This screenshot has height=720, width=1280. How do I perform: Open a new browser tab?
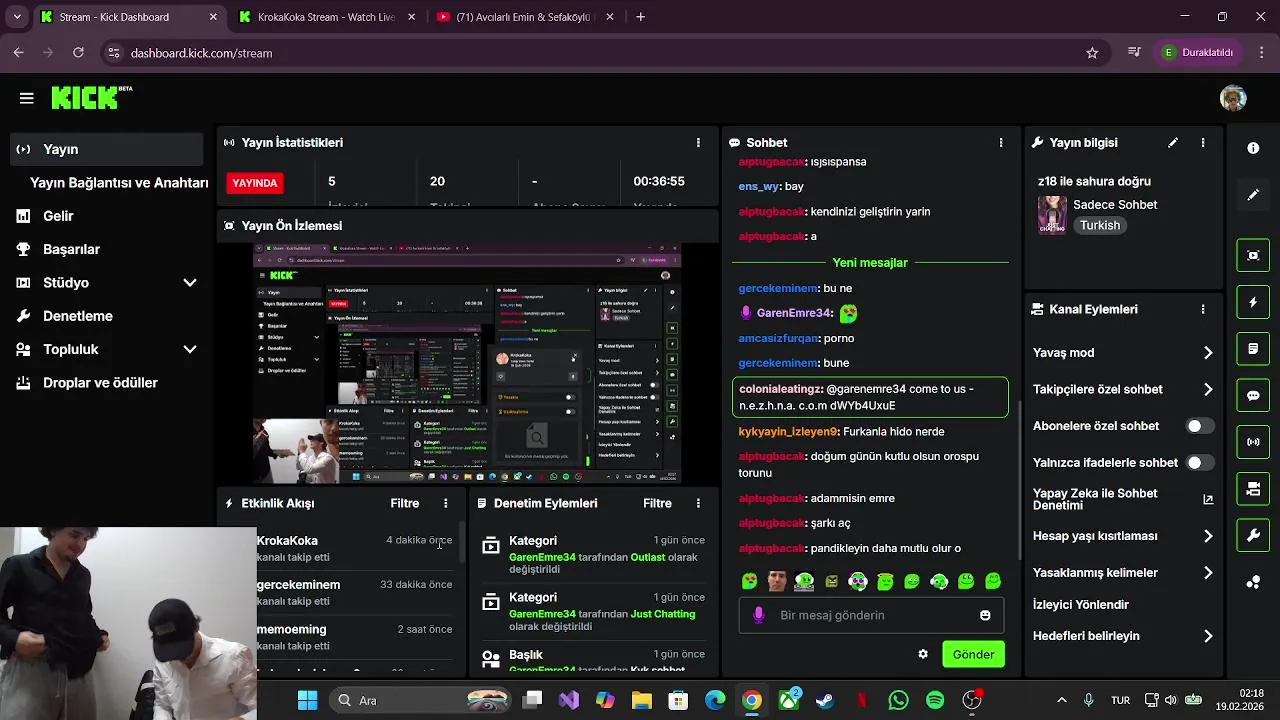640,17
